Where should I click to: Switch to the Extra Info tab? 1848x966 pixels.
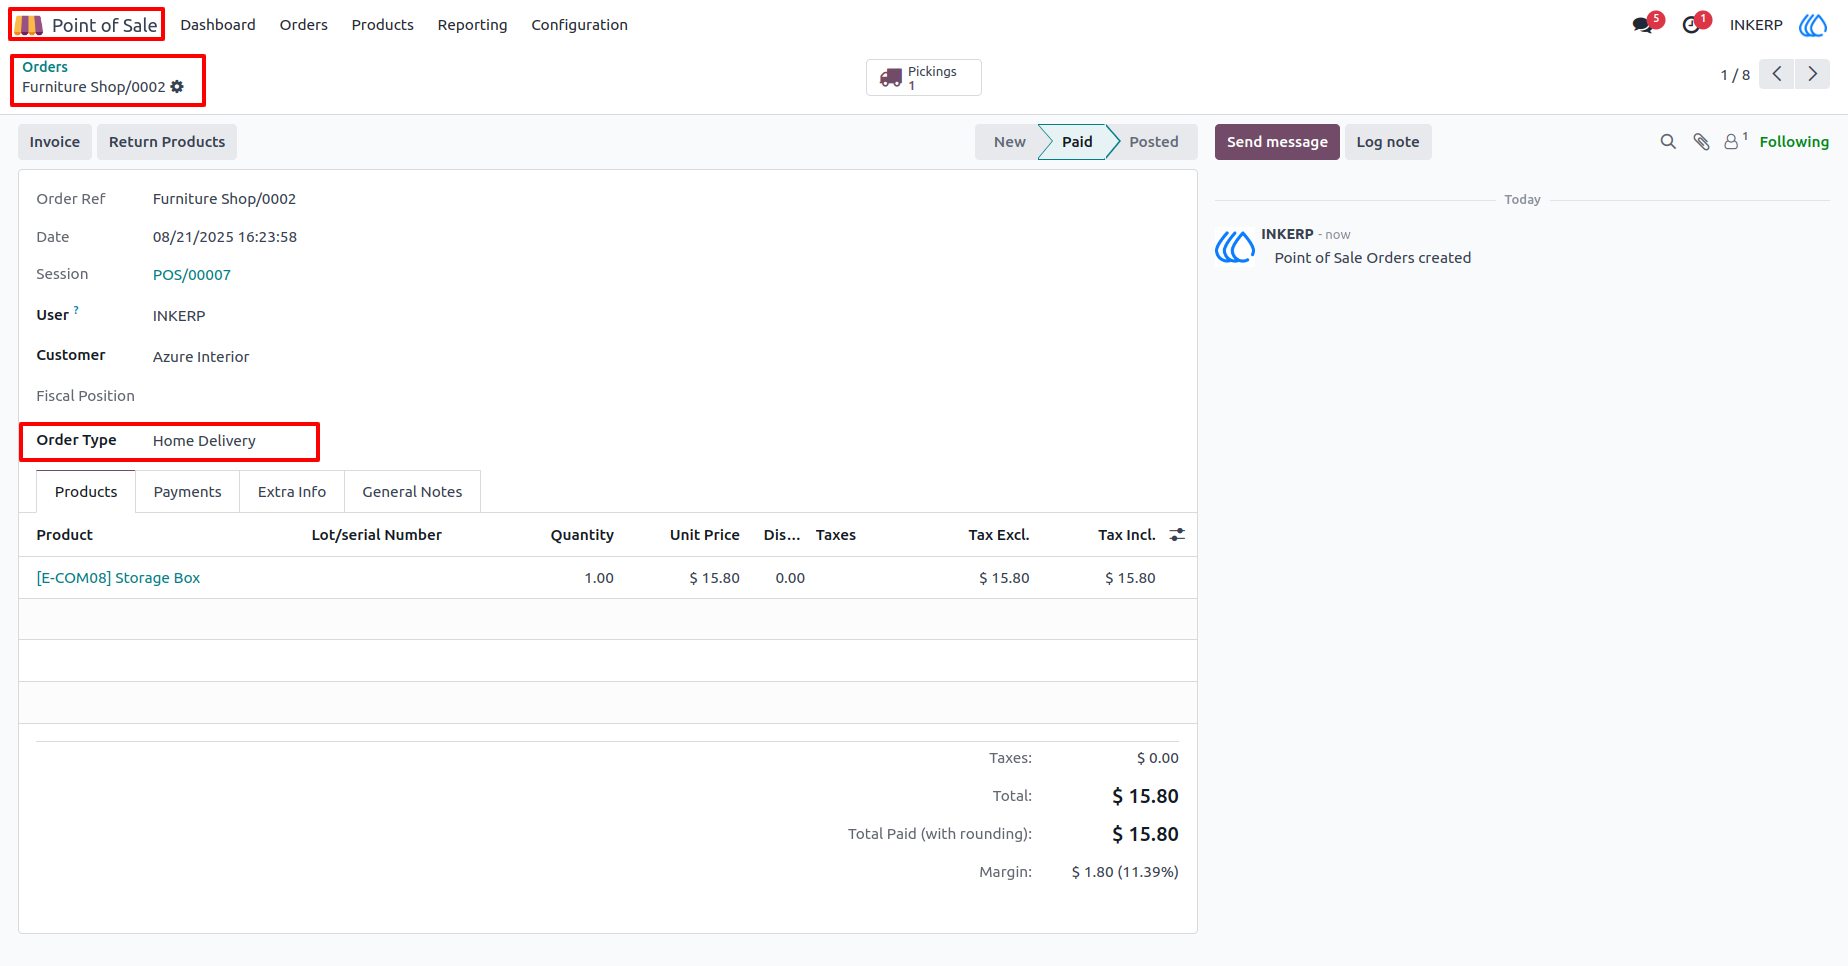[292, 492]
